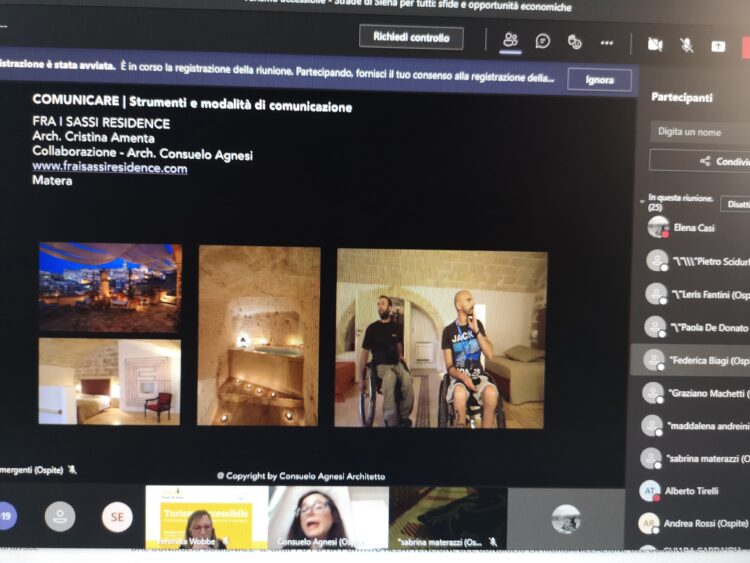Click Consuelo Agnesi's video thumbnail
Viewport: 750px width, 563px height.
click(x=327, y=516)
